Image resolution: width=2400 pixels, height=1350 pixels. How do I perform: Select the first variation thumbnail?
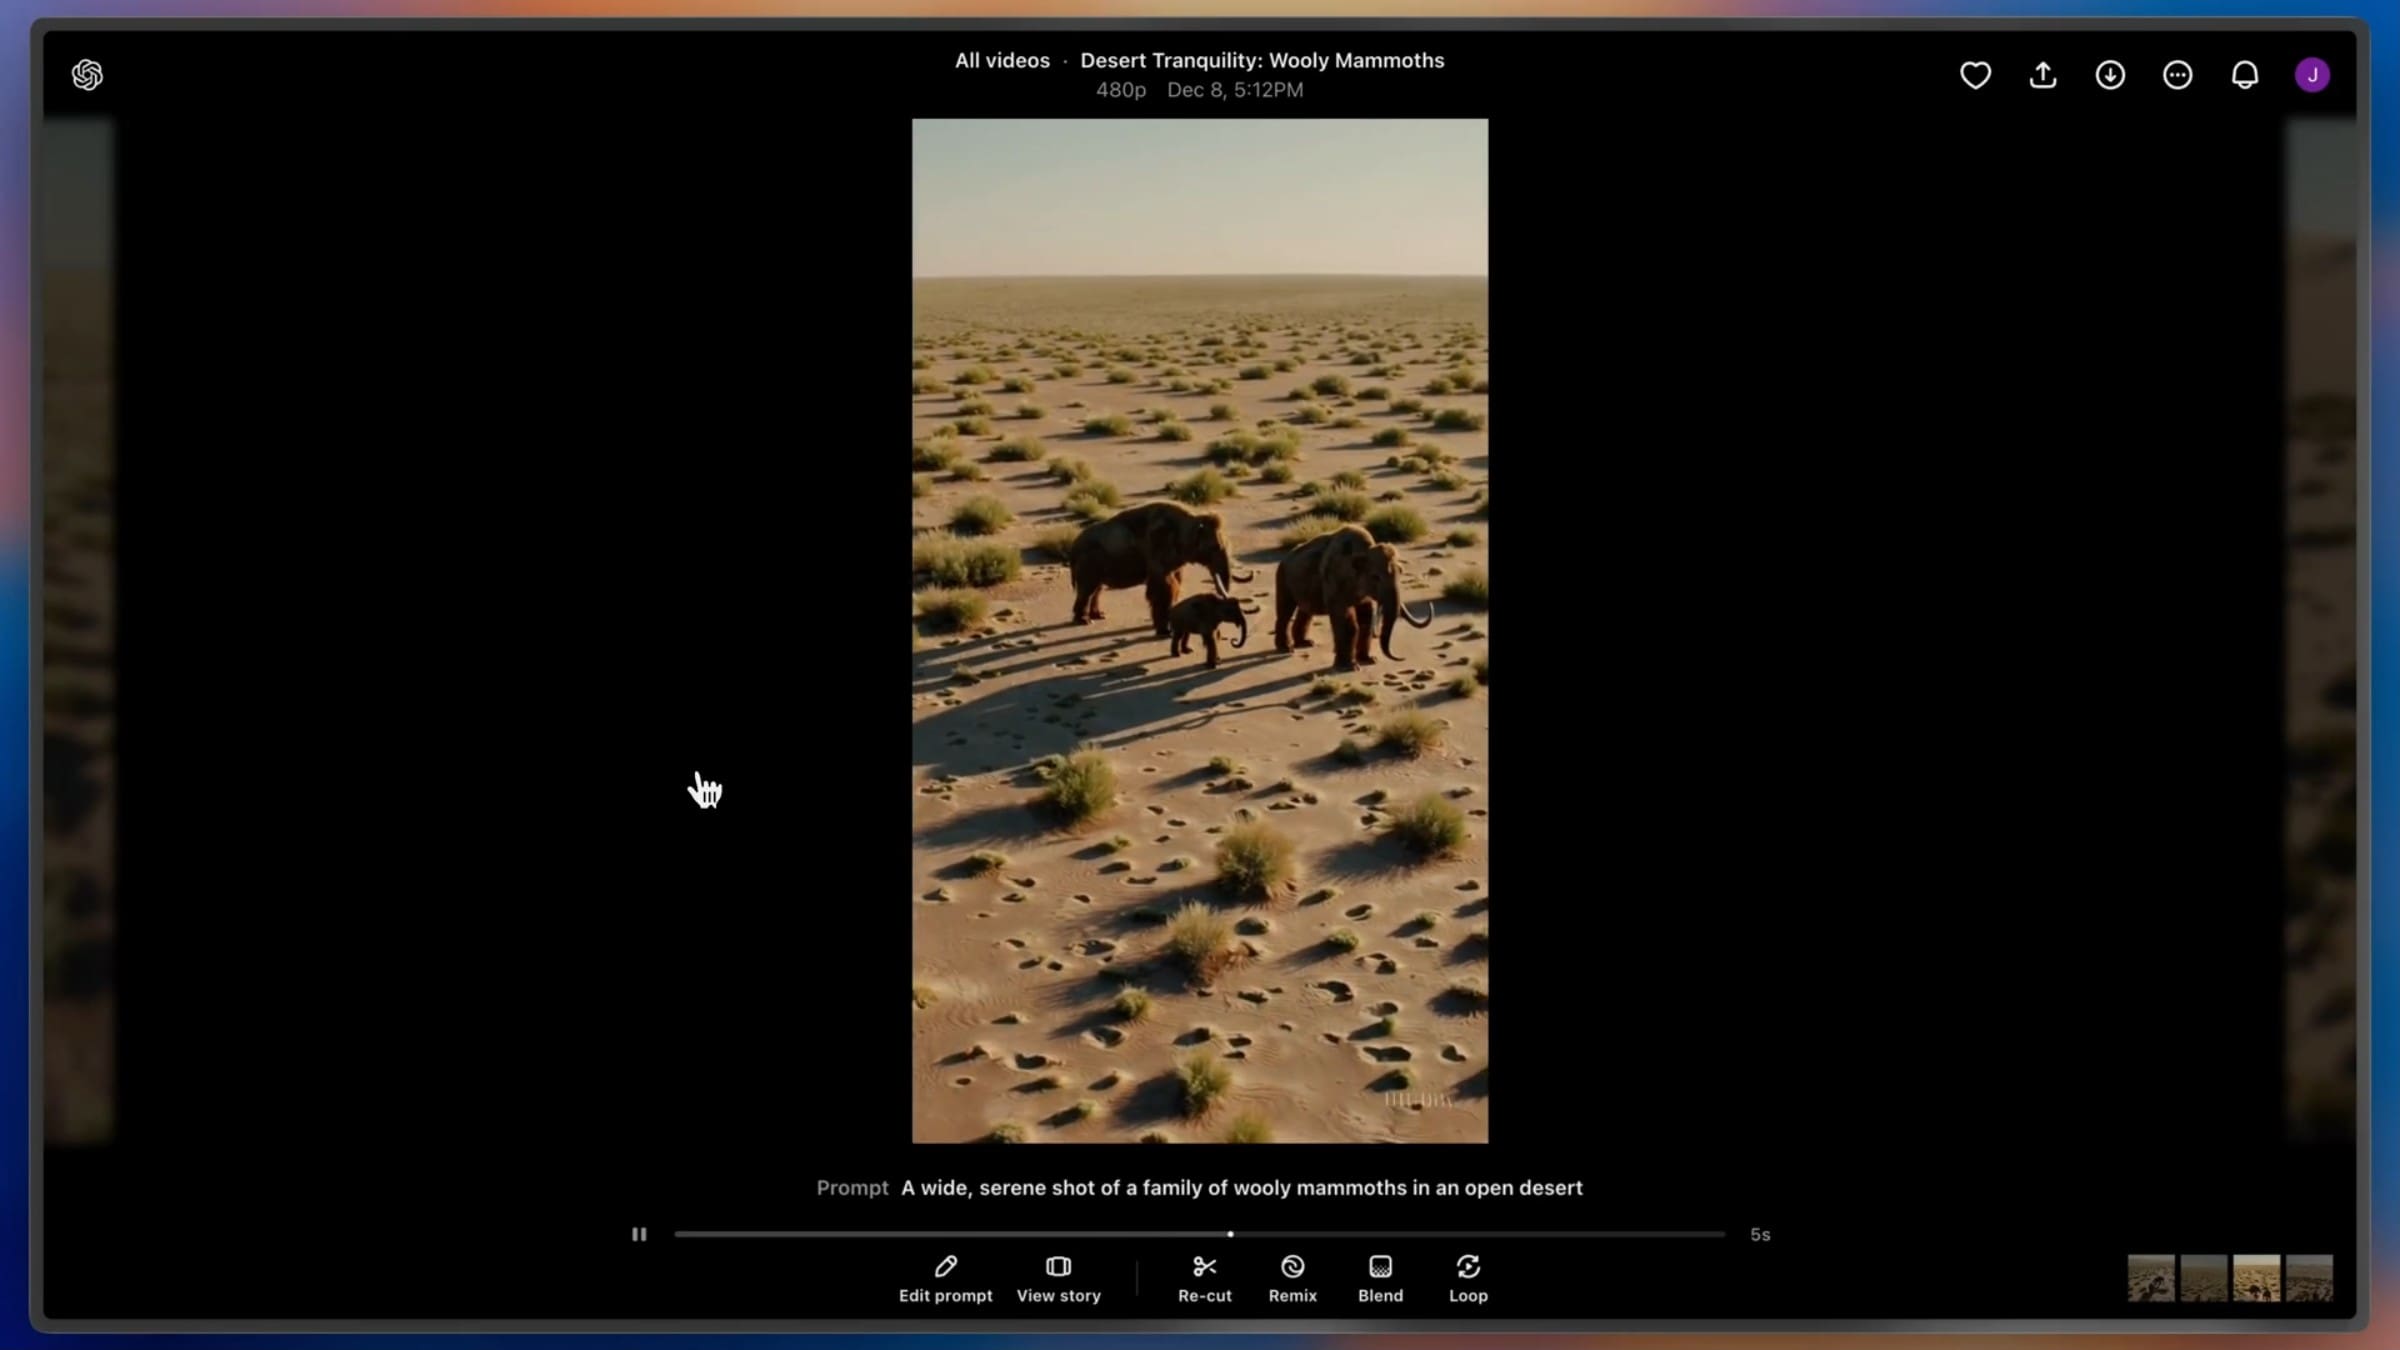click(2151, 1278)
